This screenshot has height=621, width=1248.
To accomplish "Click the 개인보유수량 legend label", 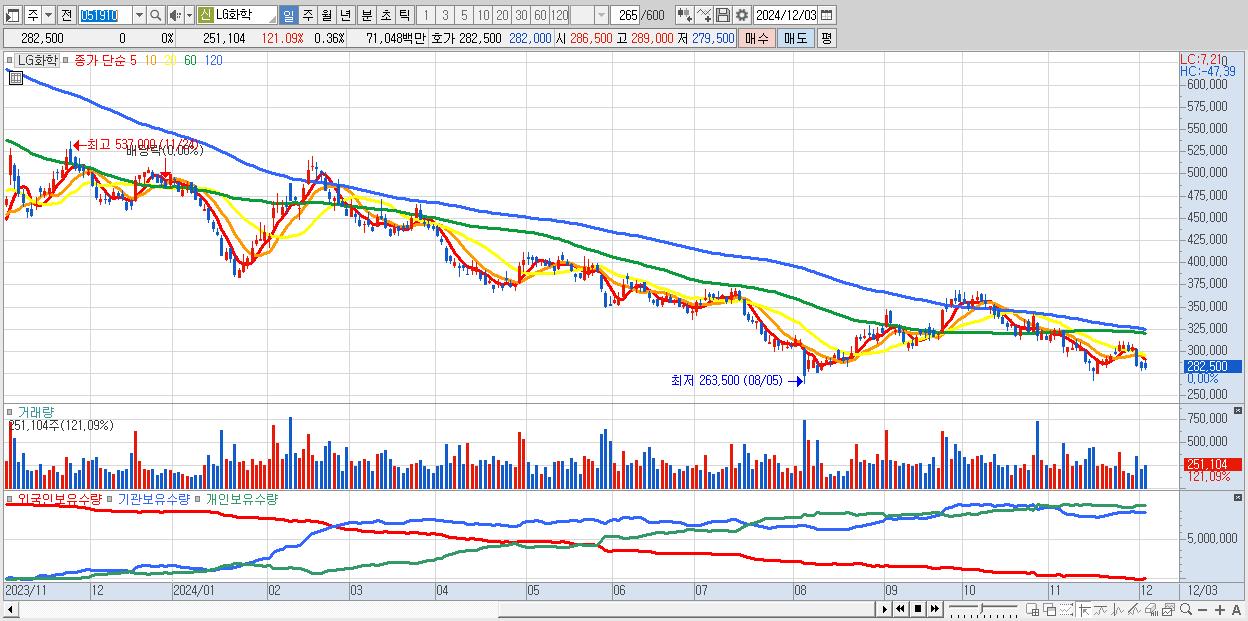I will tap(241, 498).
